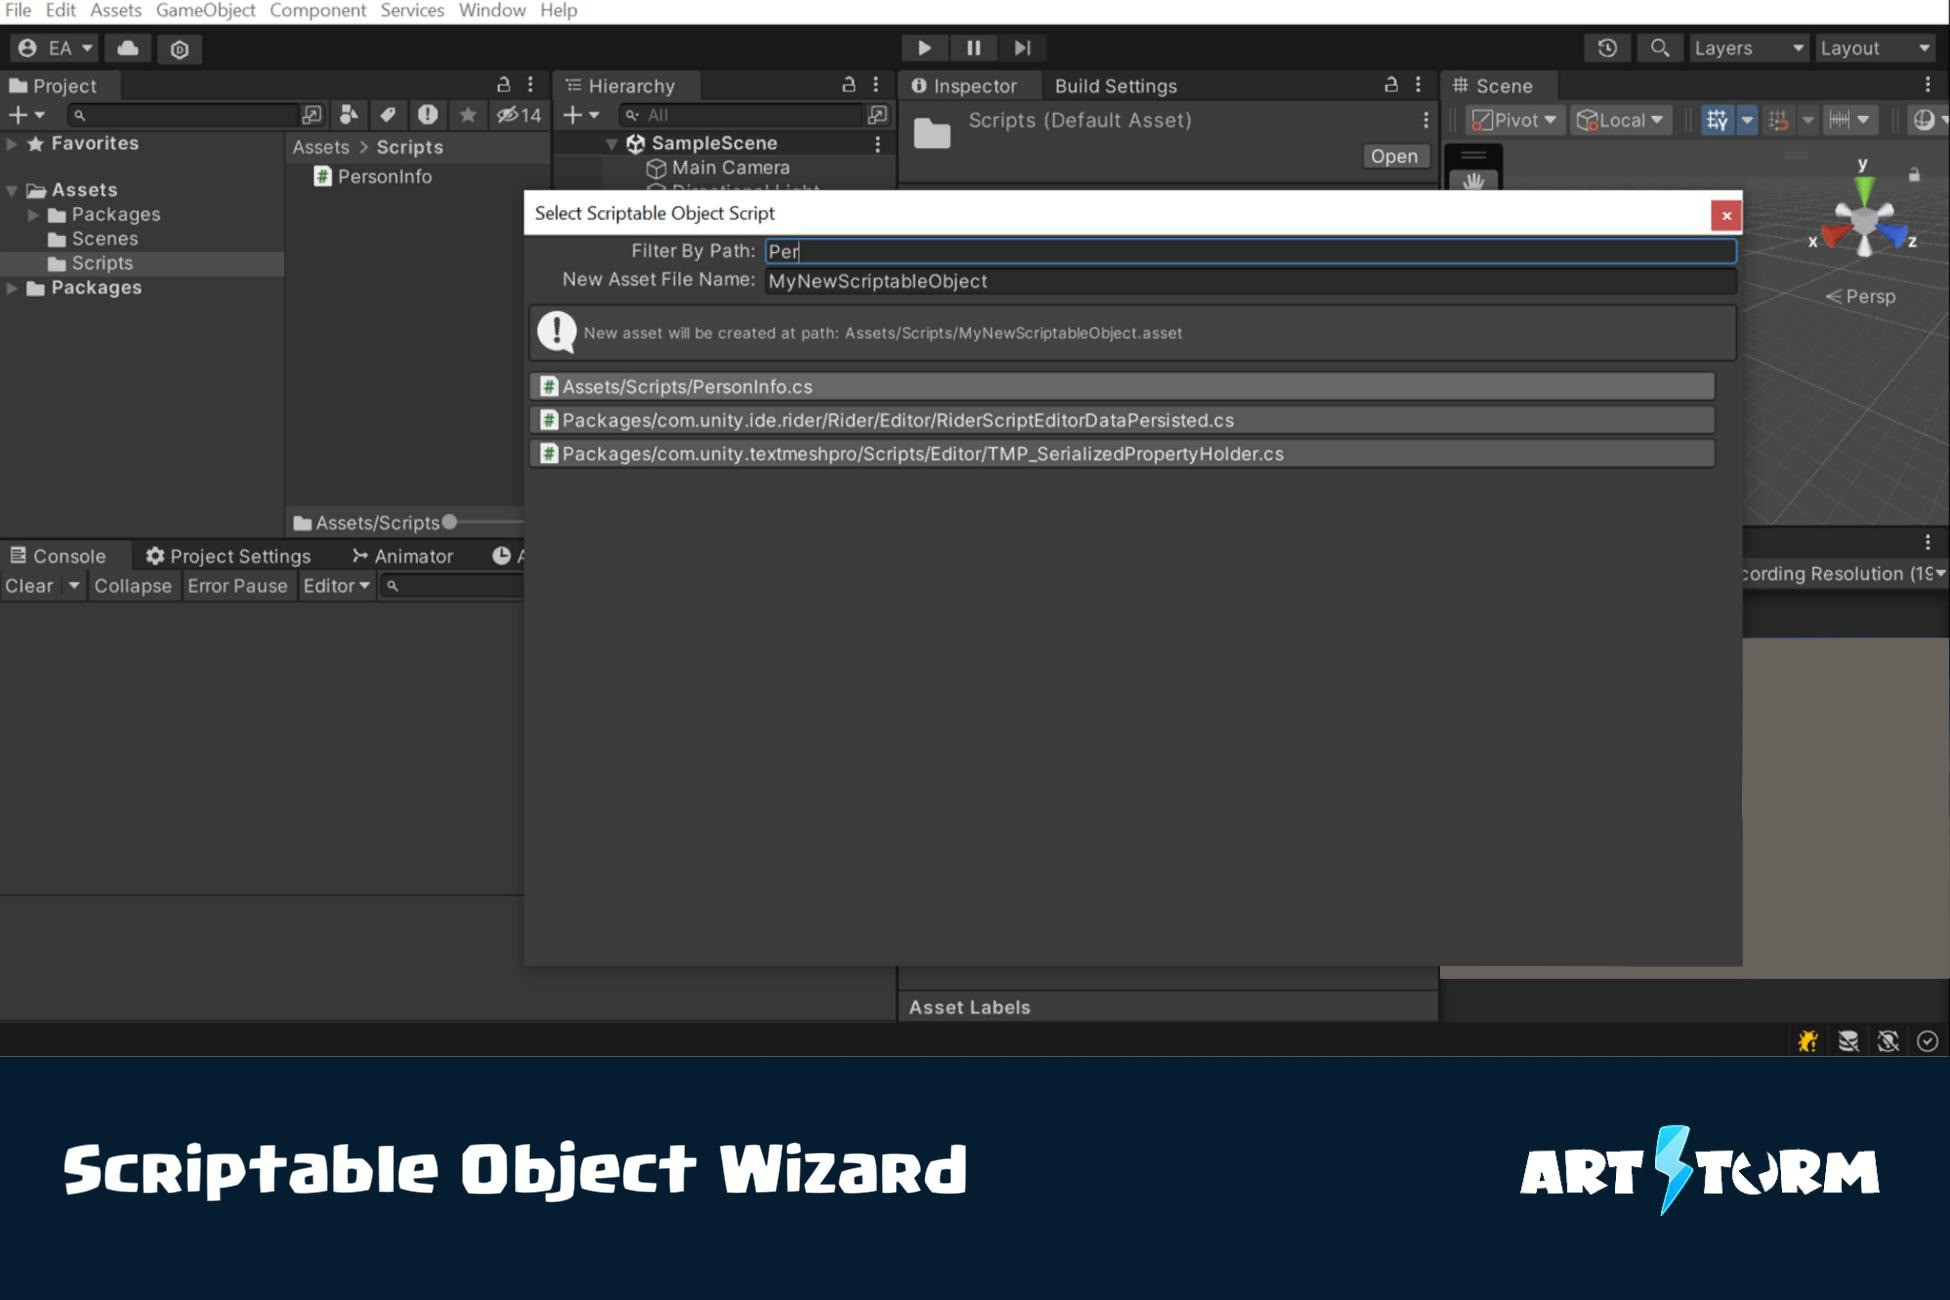Open the Undo History clock icon
This screenshot has height=1300, width=1950.
click(x=1607, y=48)
